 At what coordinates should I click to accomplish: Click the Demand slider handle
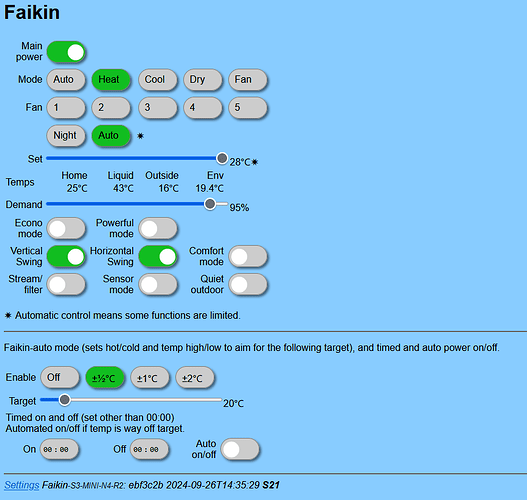[x=210, y=204]
